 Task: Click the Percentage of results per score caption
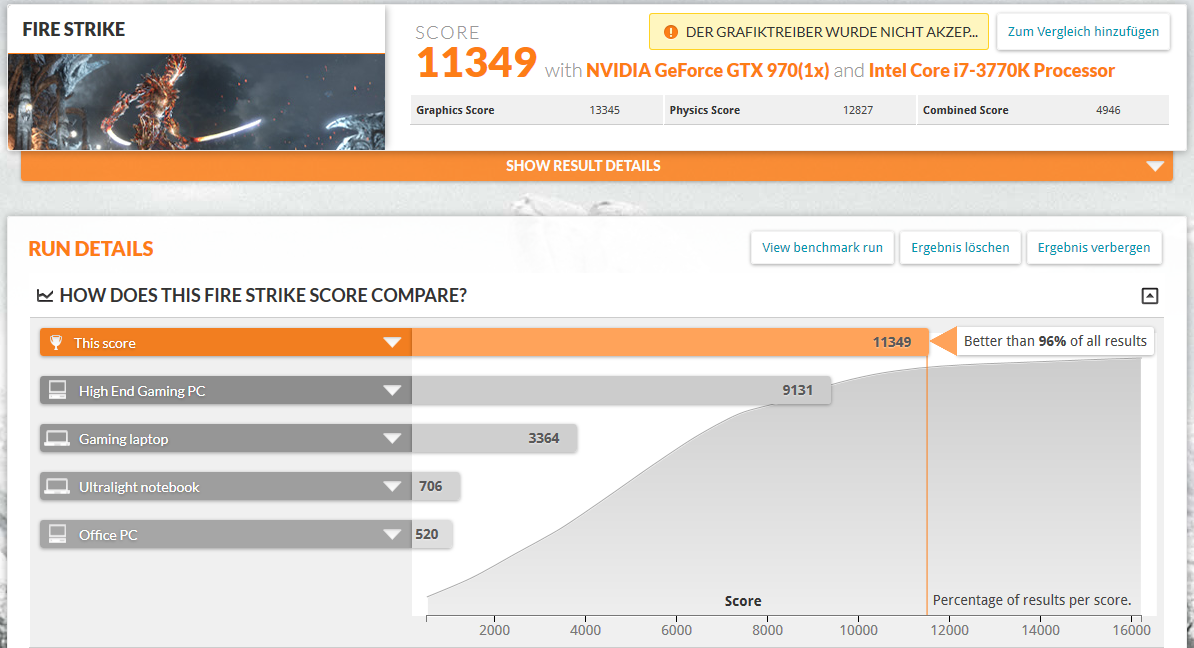point(1032,600)
